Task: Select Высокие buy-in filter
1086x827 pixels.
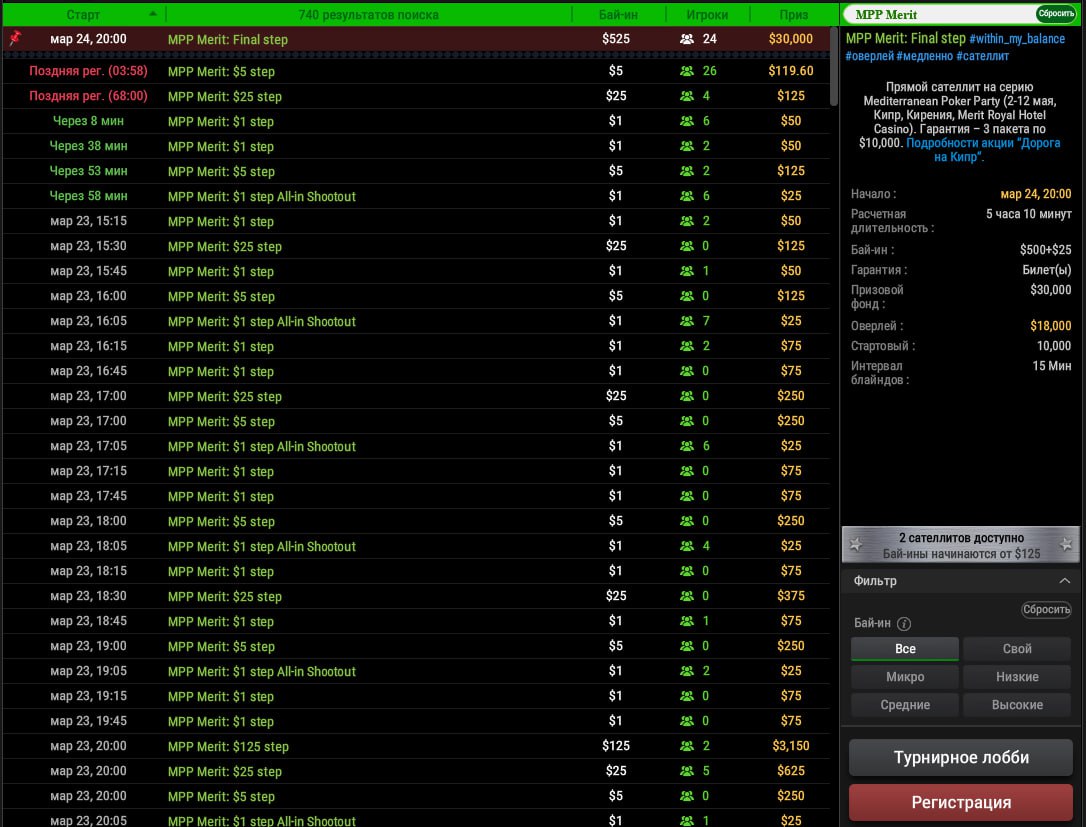Action: [x=1017, y=704]
